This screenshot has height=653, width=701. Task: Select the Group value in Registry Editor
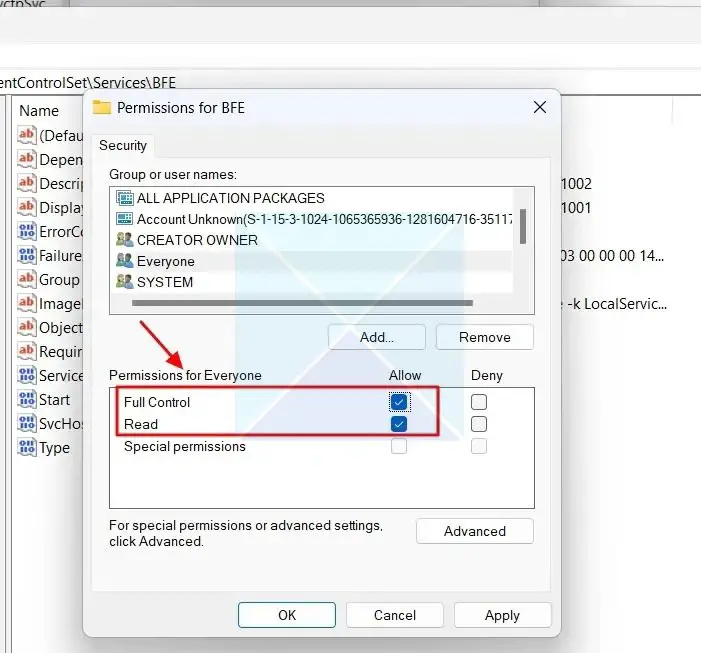click(x=49, y=279)
